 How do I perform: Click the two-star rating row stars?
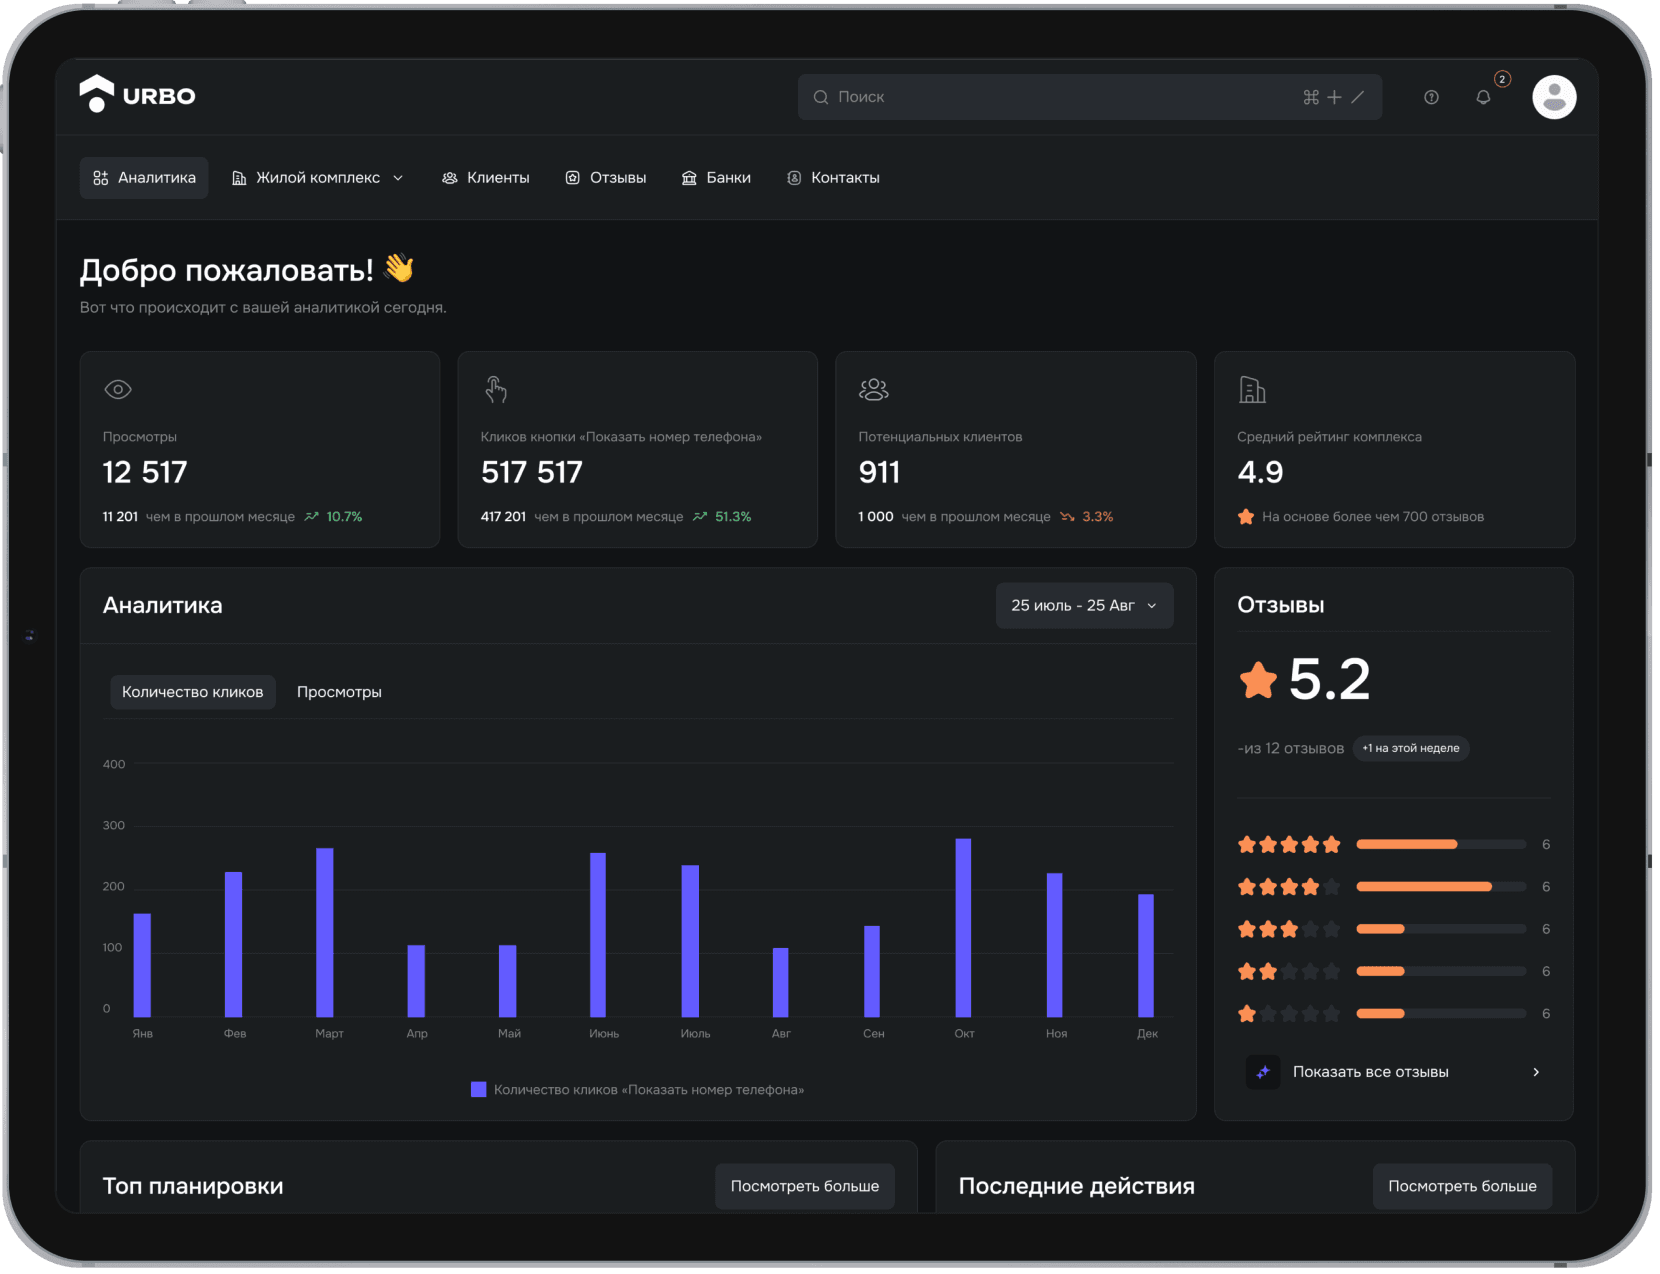(x=1289, y=971)
